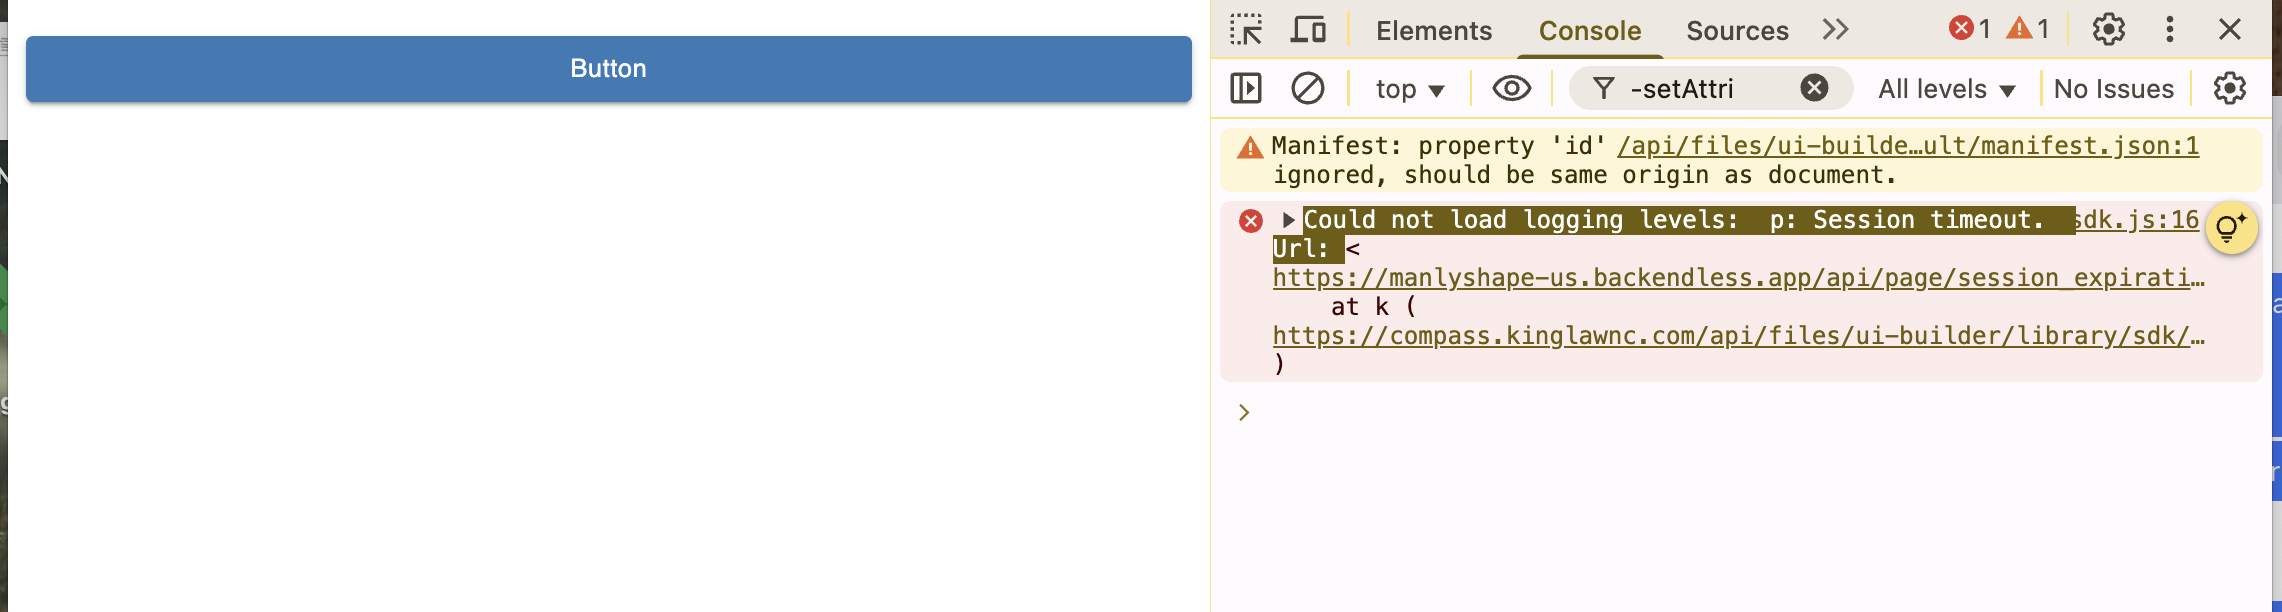Switch to the Elements tab
Screen dimensions: 2282x612
click(x=1433, y=31)
